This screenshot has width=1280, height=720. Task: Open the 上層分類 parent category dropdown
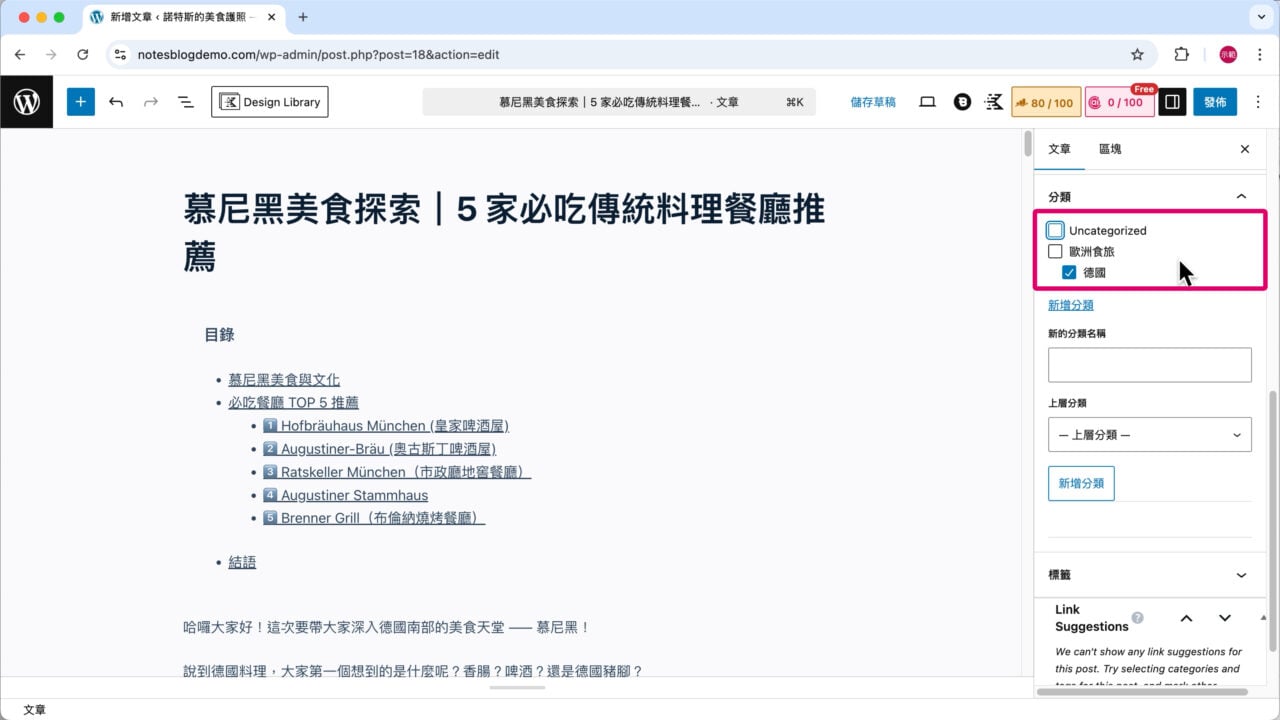(x=1149, y=434)
